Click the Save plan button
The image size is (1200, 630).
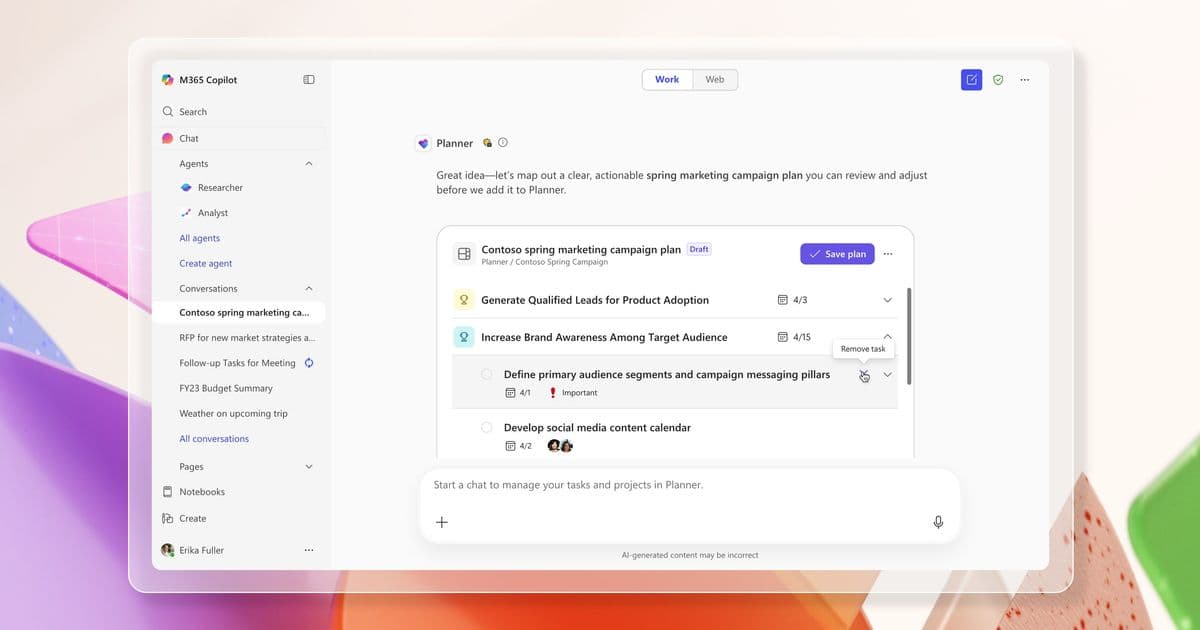click(837, 254)
